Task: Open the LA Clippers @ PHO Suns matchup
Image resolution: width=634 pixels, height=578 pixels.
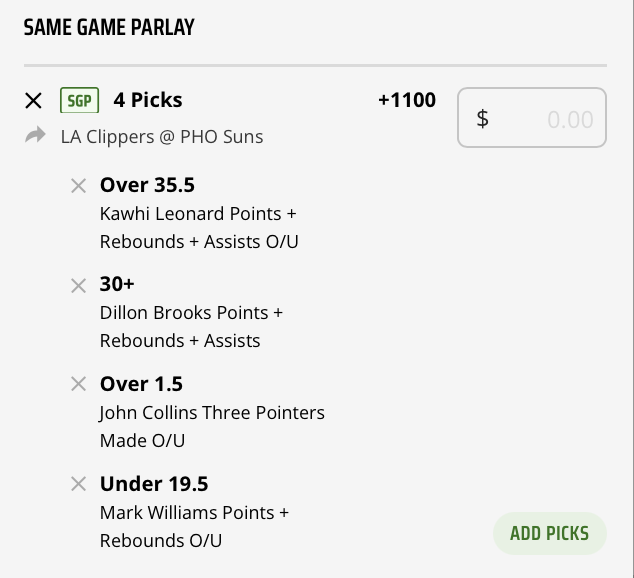Action: click(x=161, y=136)
